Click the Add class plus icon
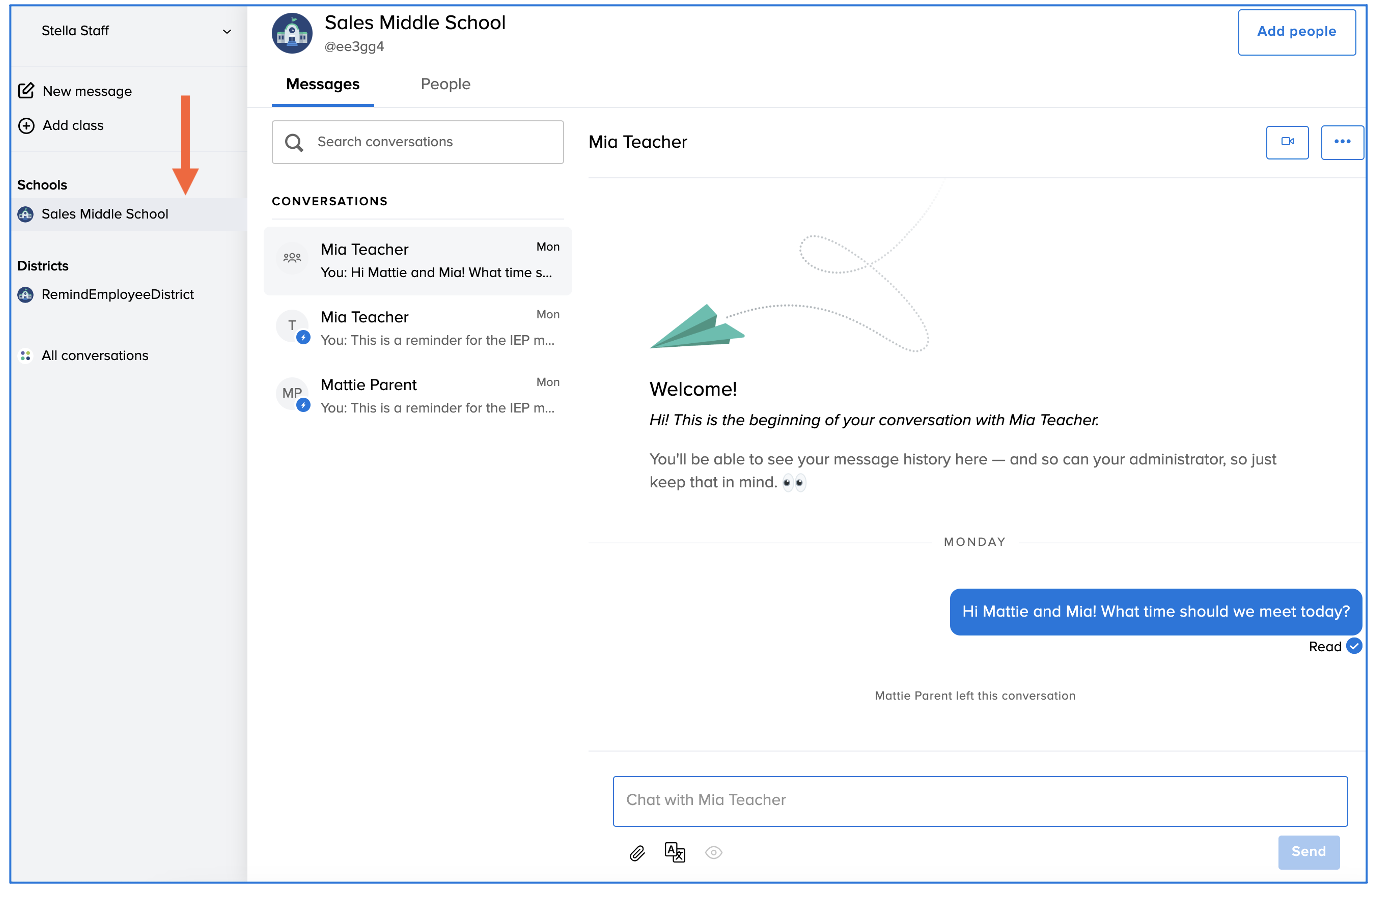 [x=27, y=126]
